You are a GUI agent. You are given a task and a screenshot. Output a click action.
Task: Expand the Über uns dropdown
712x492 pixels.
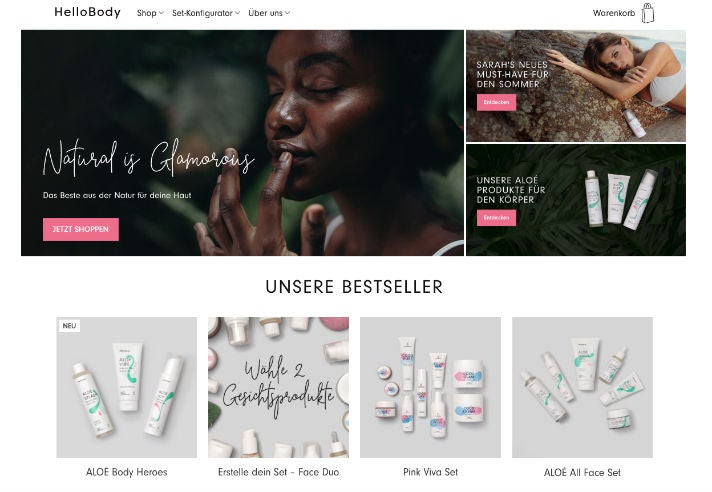[269, 13]
